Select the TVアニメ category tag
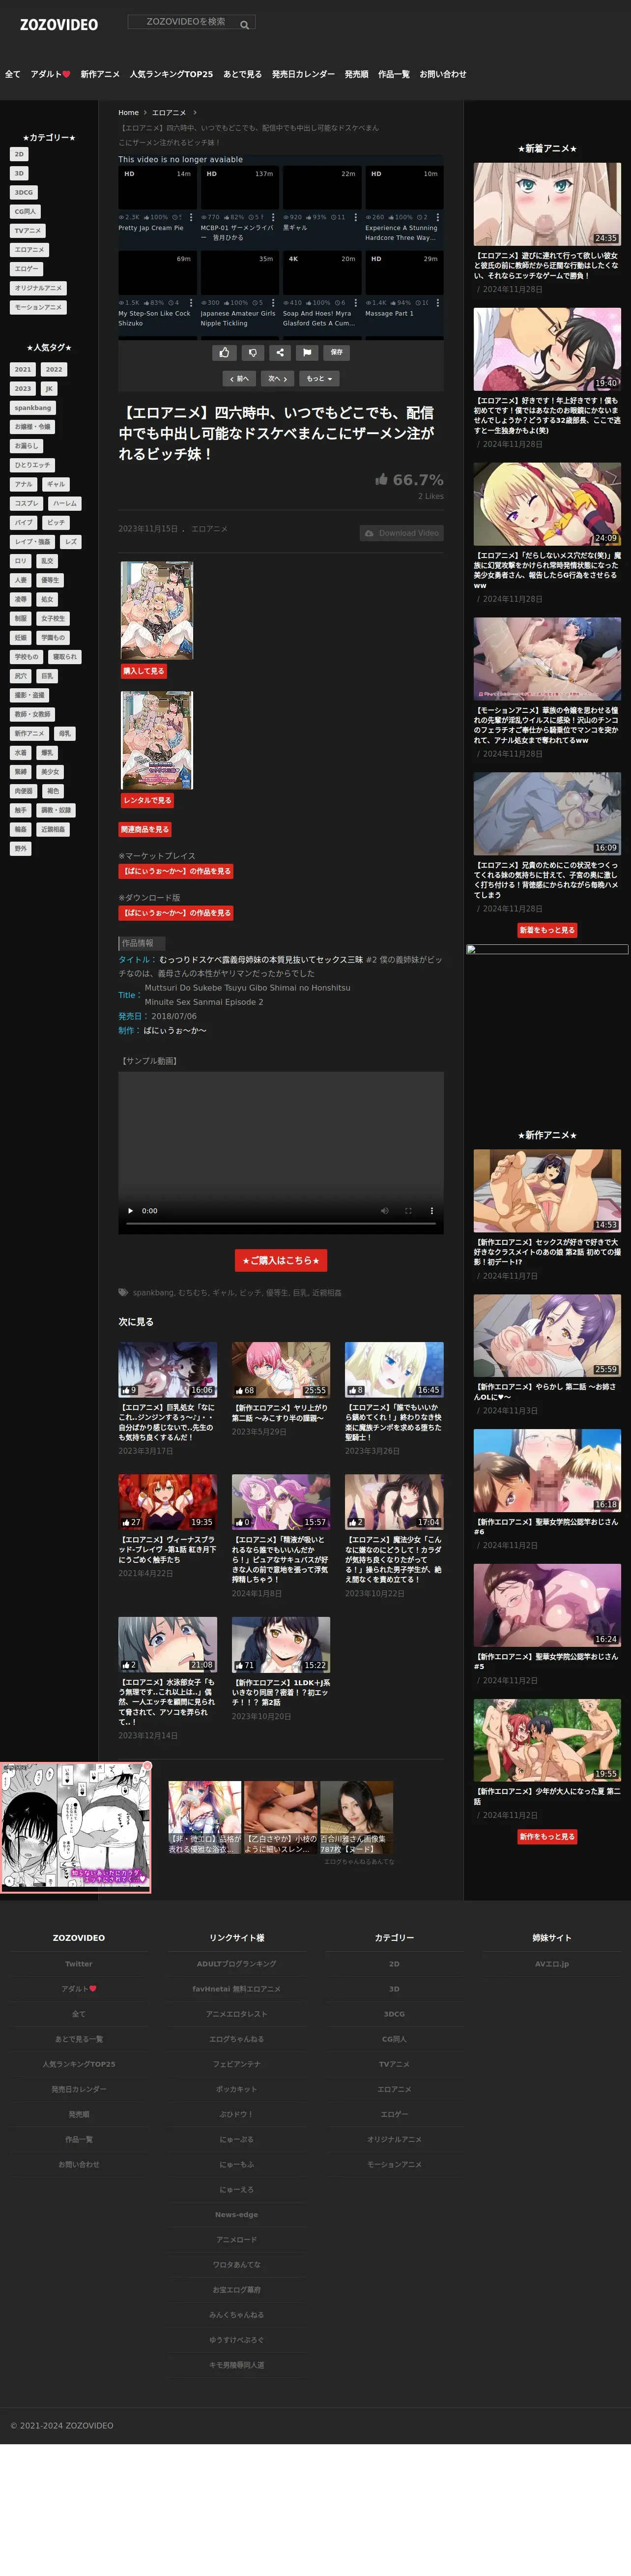Image resolution: width=631 pixels, height=2576 pixels. click(27, 231)
